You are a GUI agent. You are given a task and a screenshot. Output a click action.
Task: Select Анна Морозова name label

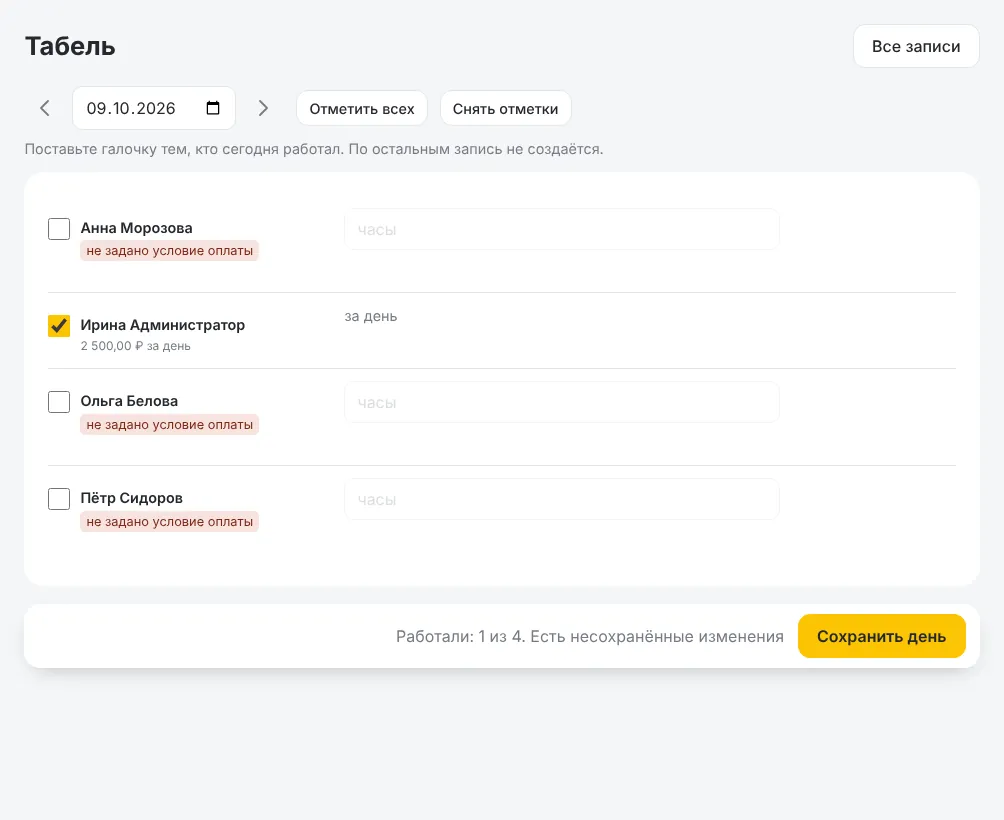(136, 228)
